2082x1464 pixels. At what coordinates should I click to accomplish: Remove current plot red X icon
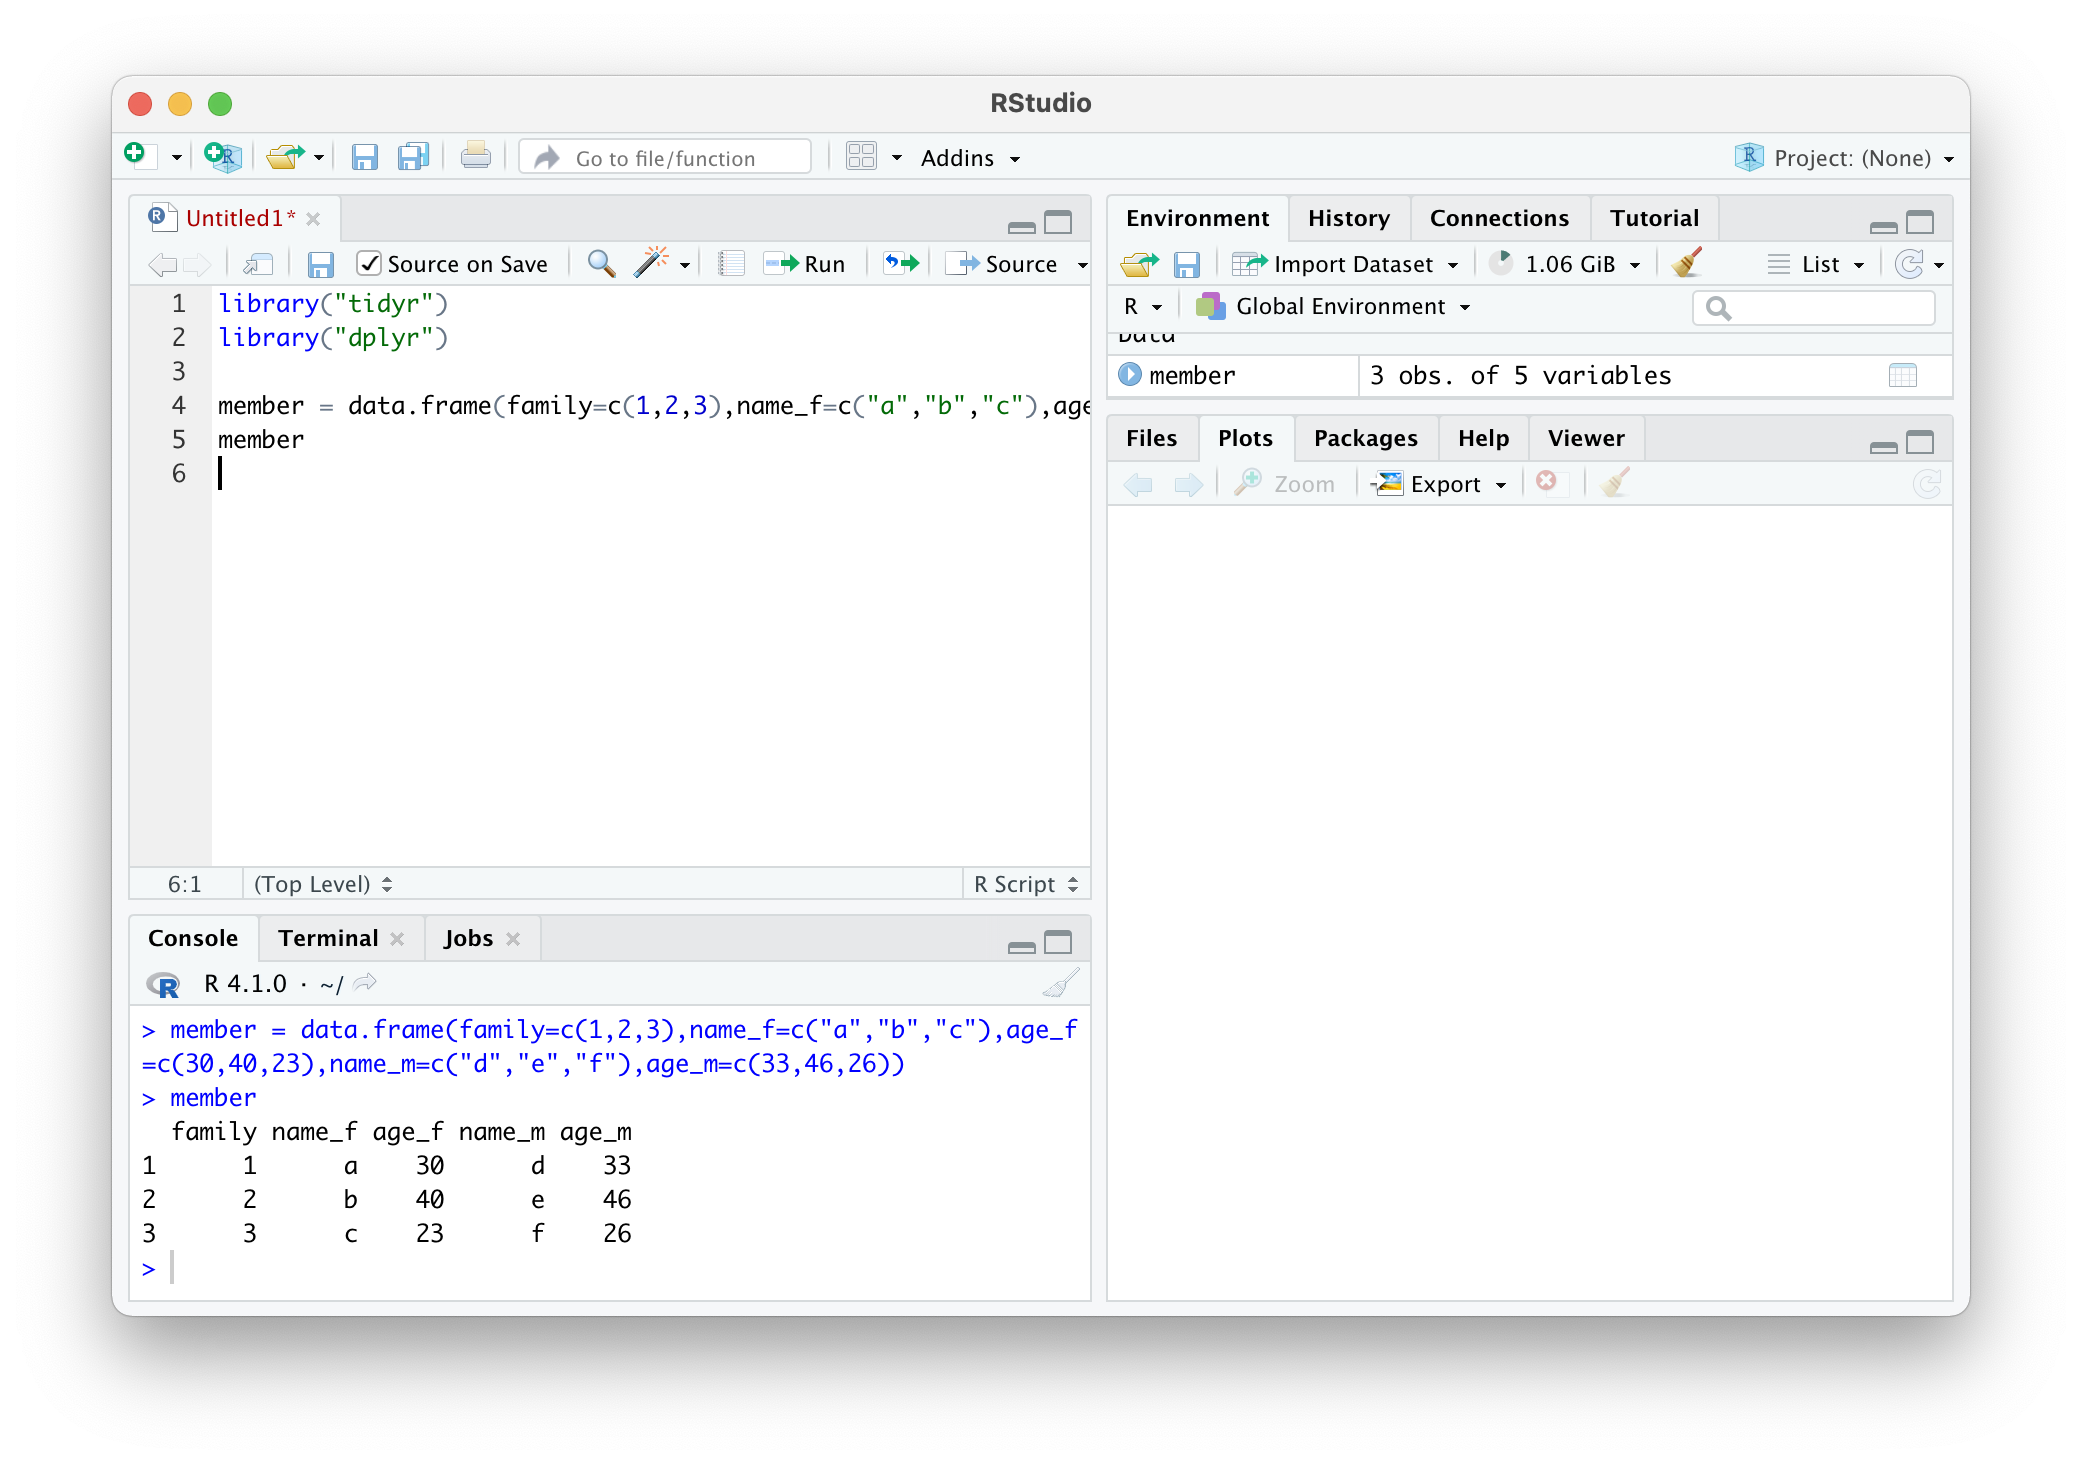pyautogui.click(x=1546, y=482)
